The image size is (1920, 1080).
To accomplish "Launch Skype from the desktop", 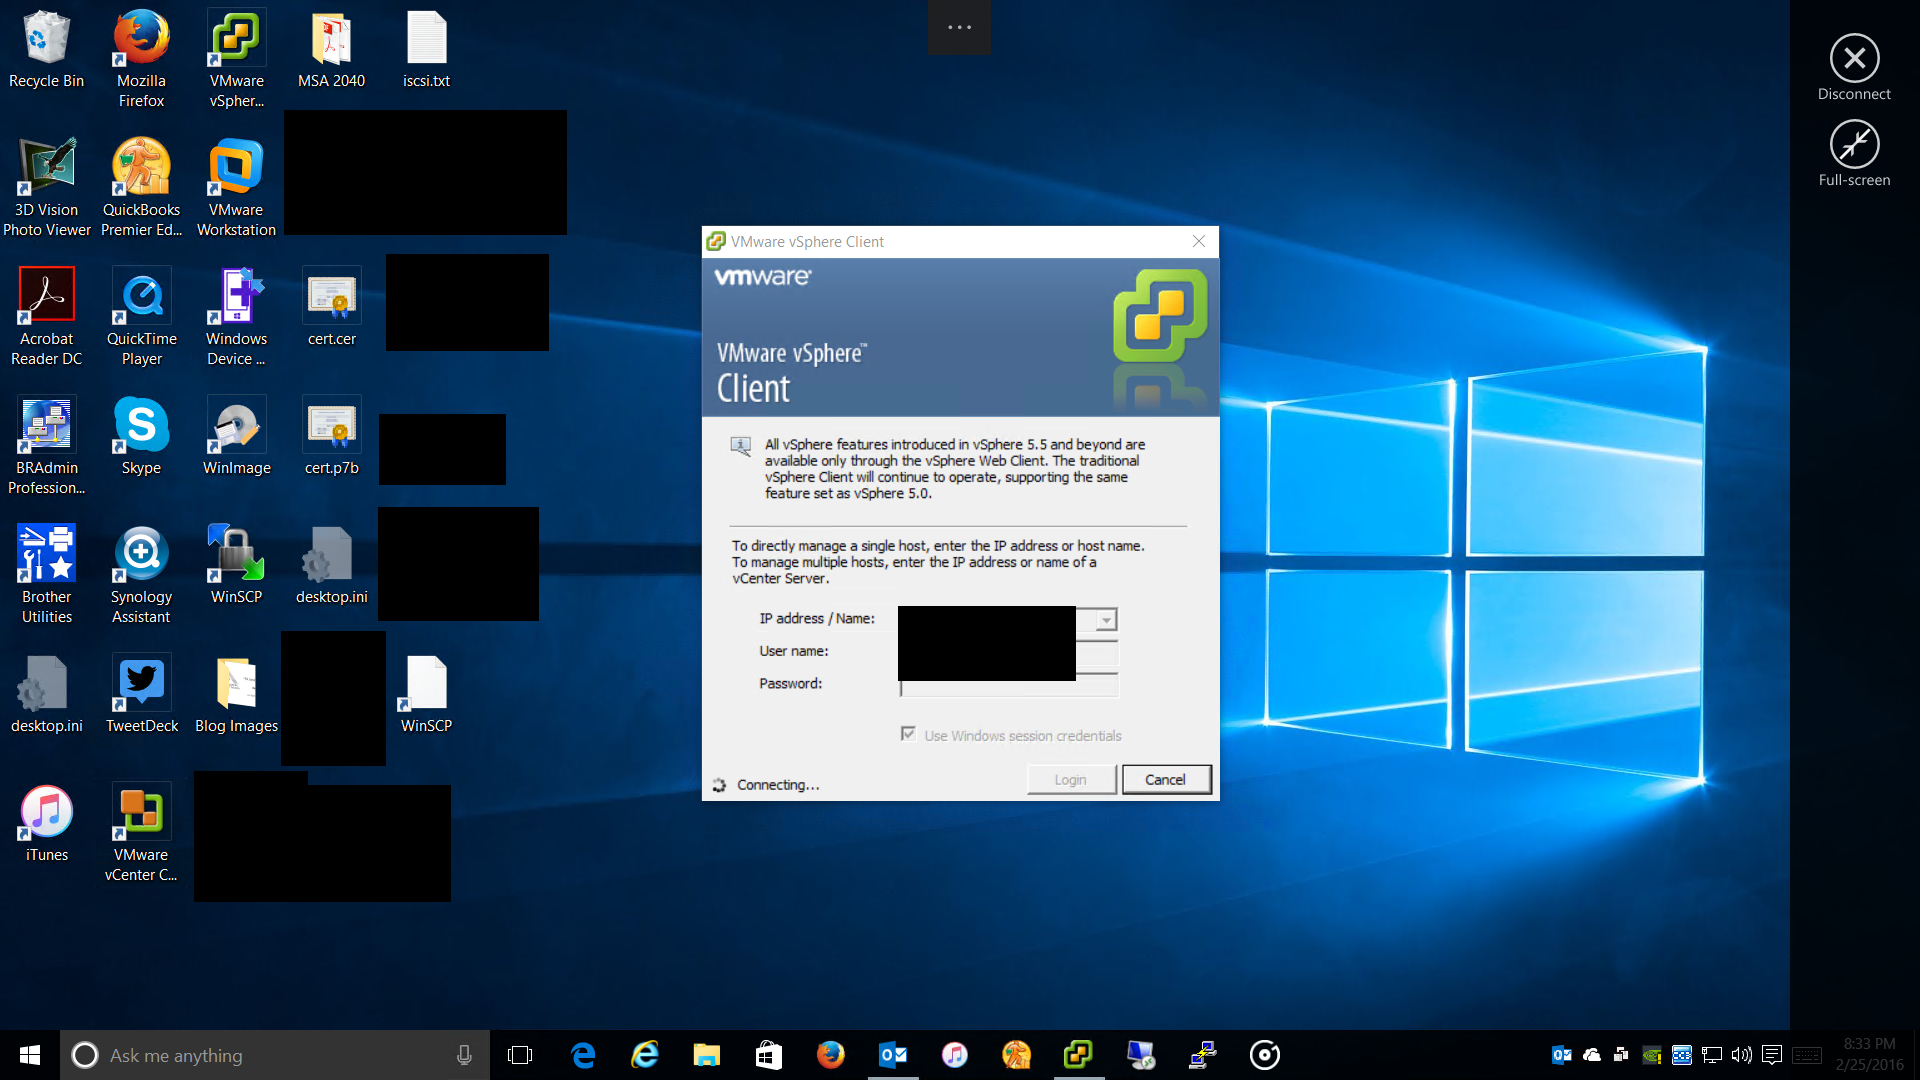I will click(141, 437).
